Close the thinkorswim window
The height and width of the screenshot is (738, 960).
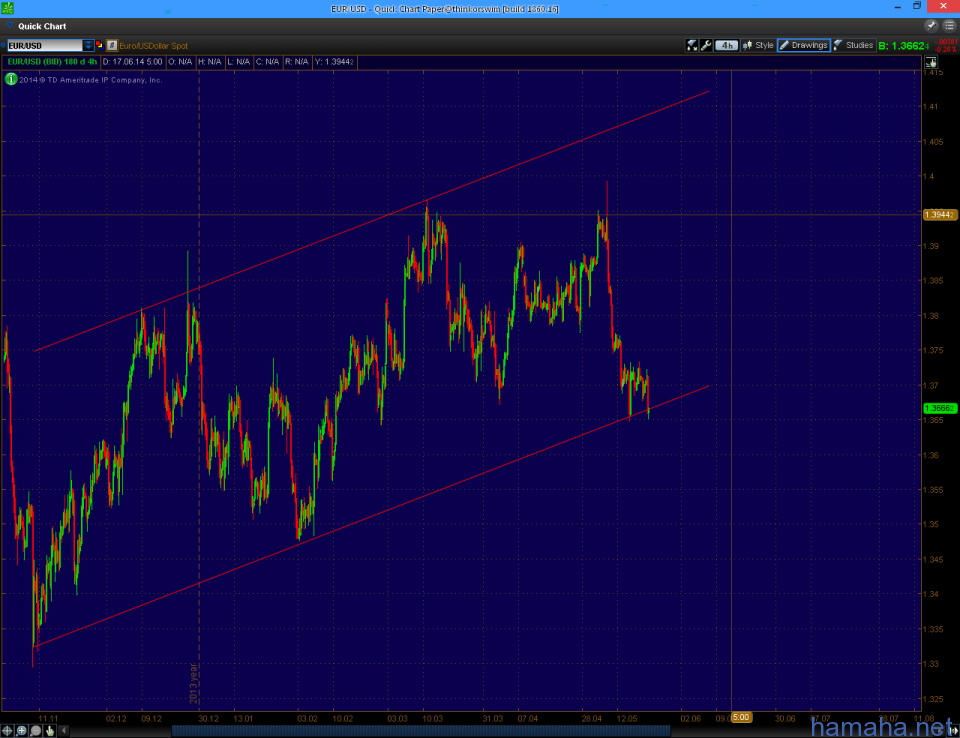(x=943, y=7)
